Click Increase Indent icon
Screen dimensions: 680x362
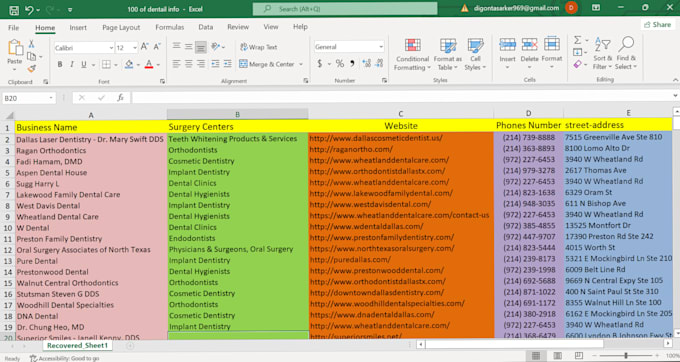click(x=228, y=64)
